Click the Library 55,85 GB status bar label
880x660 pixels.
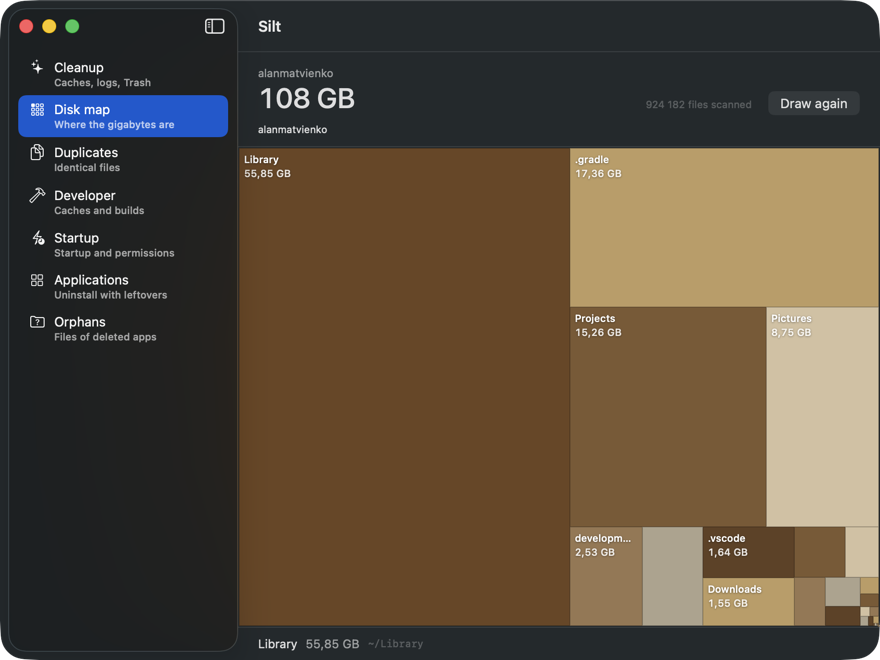[308, 644]
